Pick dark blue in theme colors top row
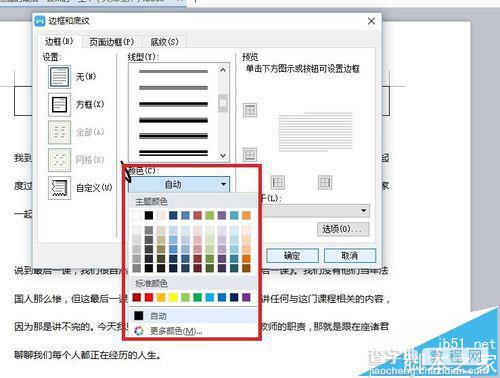Image resolution: width=500 pixels, height=378 pixels. click(173, 215)
